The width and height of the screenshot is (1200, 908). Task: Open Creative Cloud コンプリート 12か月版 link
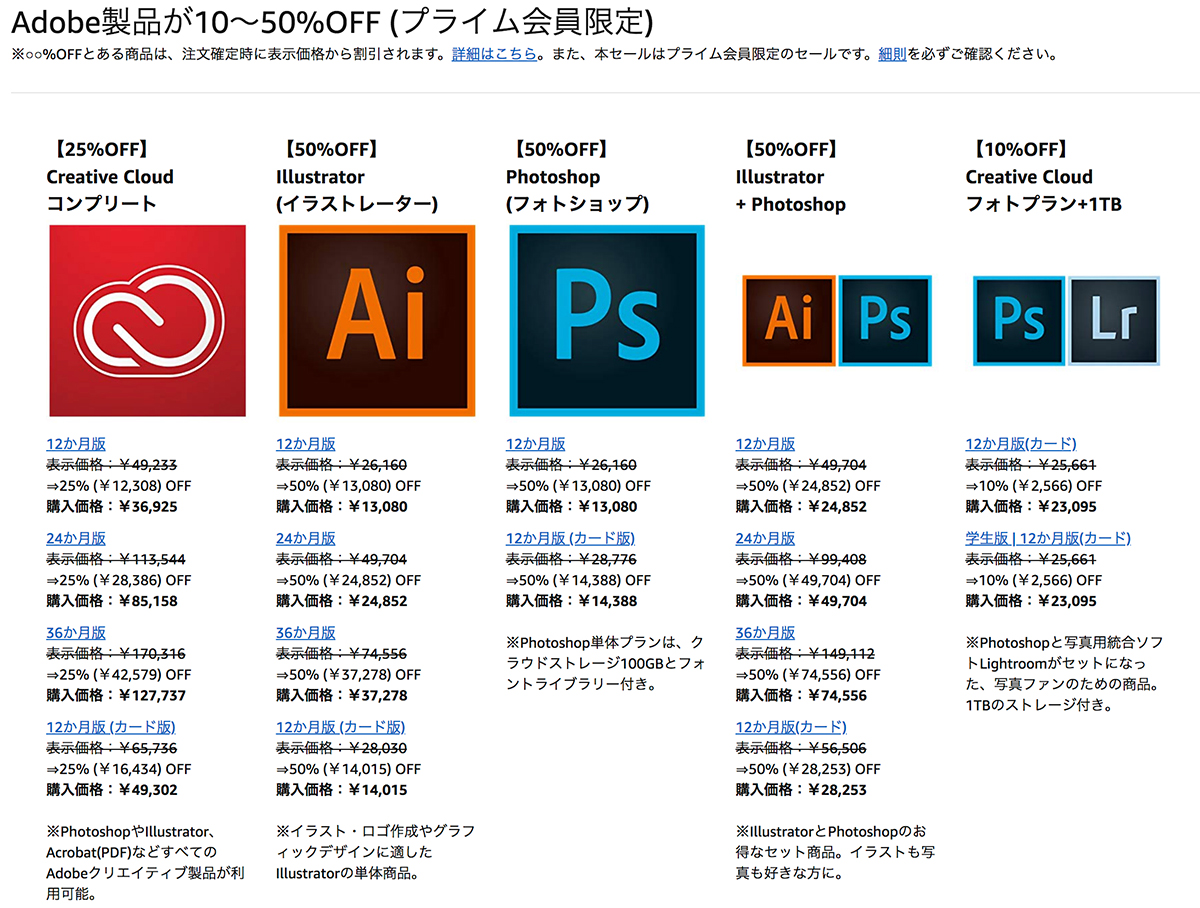(76, 444)
